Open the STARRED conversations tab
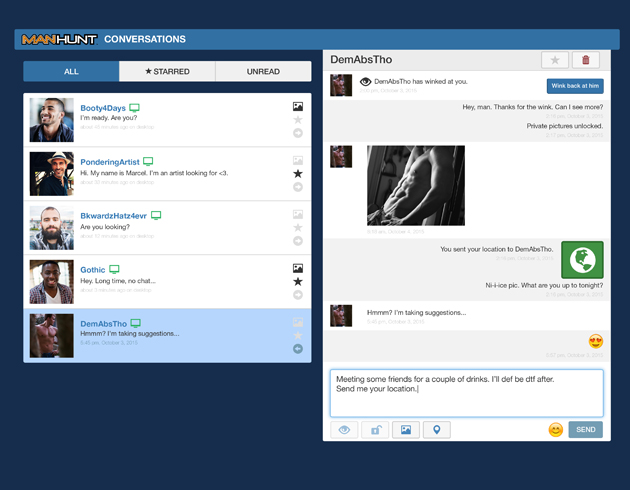630x490 pixels. (x=167, y=71)
